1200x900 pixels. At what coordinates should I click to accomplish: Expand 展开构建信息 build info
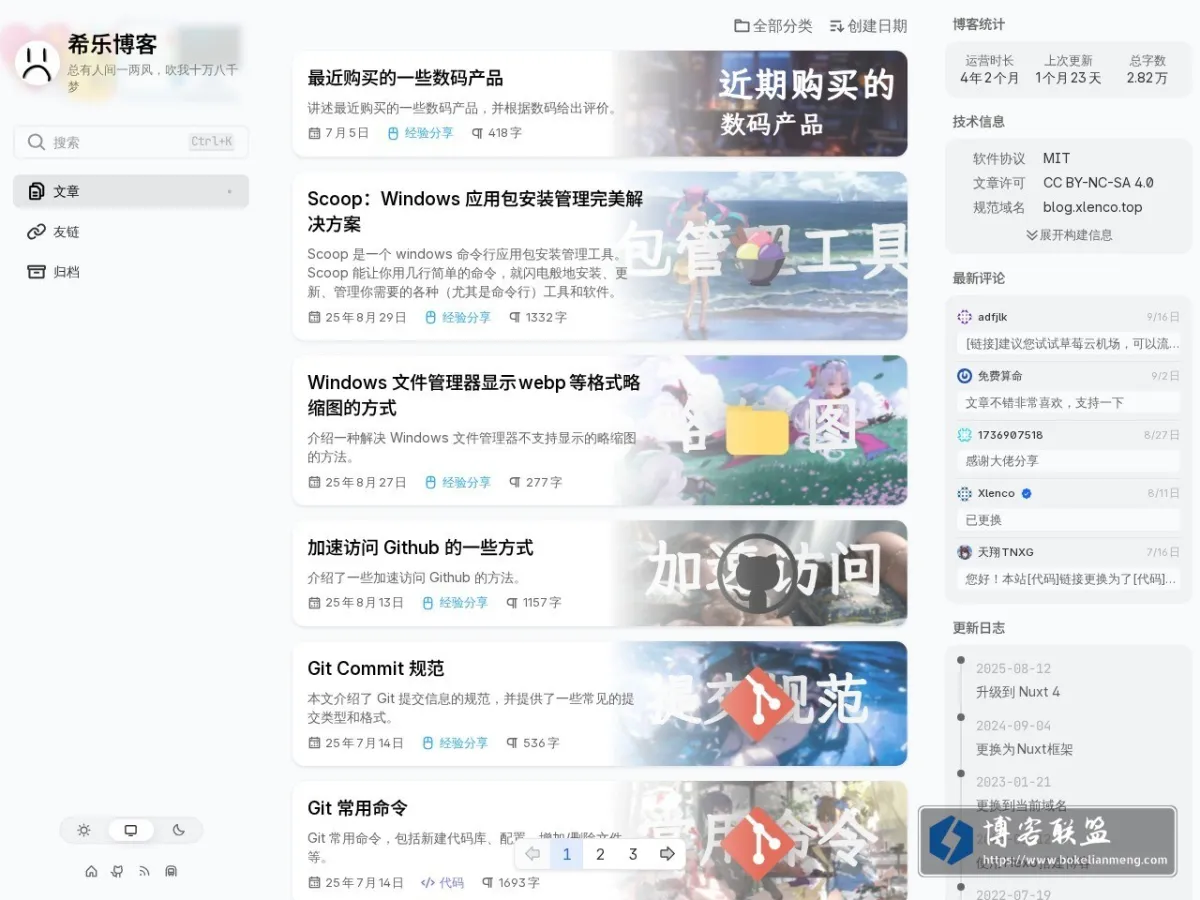(x=1069, y=235)
